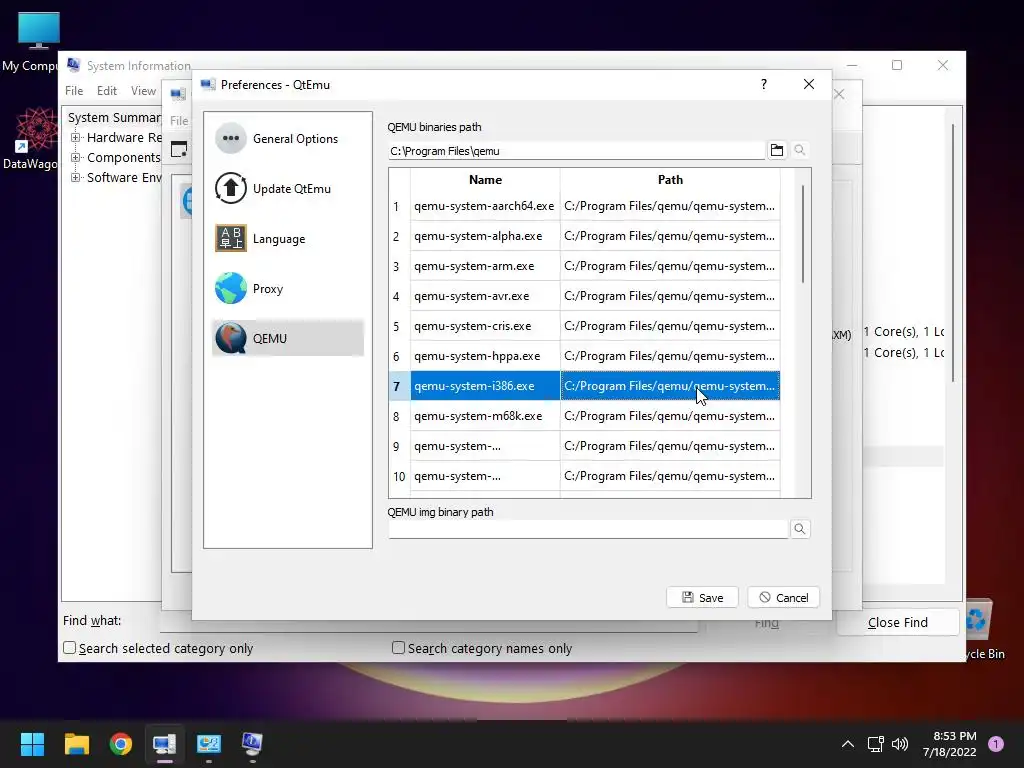
Task: Select the Language preferences section
Action: point(287,239)
